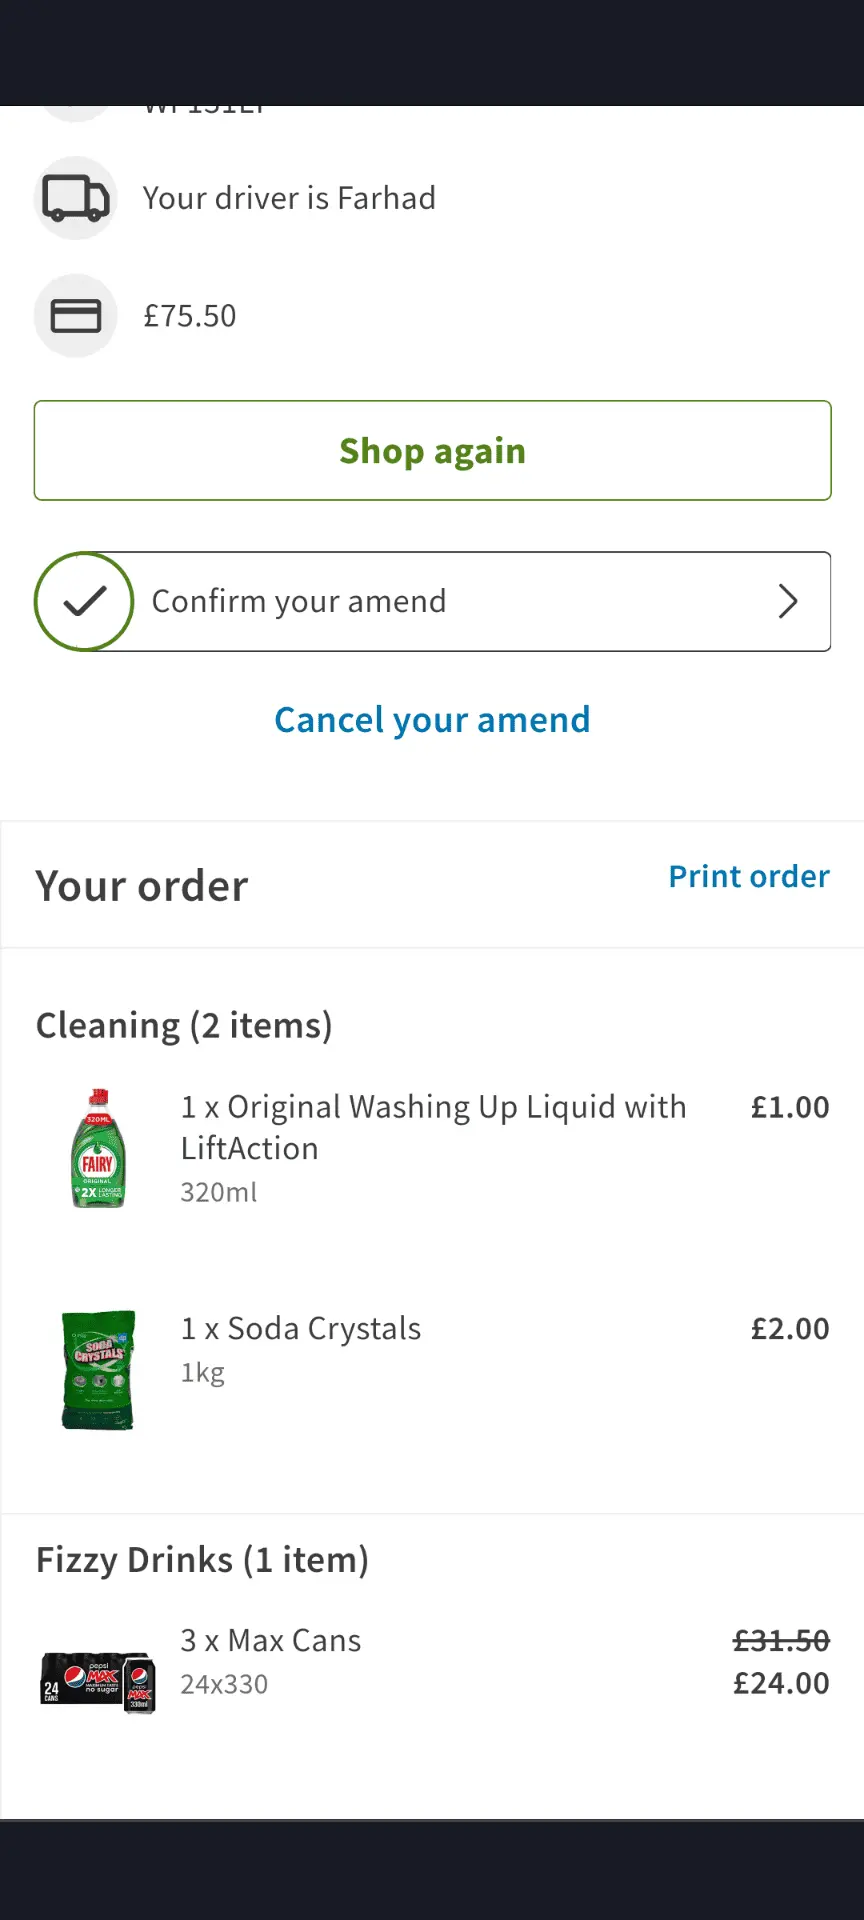Tap the discounted £24.00 Max Cans price
Image resolution: width=864 pixels, height=1920 pixels.
click(x=781, y=1683)
